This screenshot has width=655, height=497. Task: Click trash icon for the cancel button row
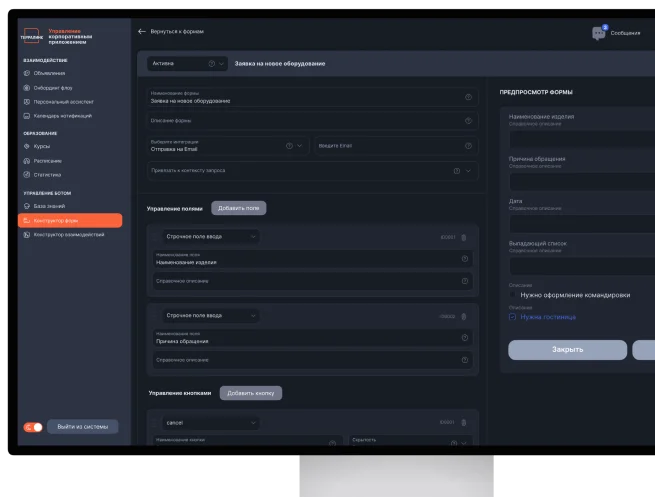click(464, 423)
